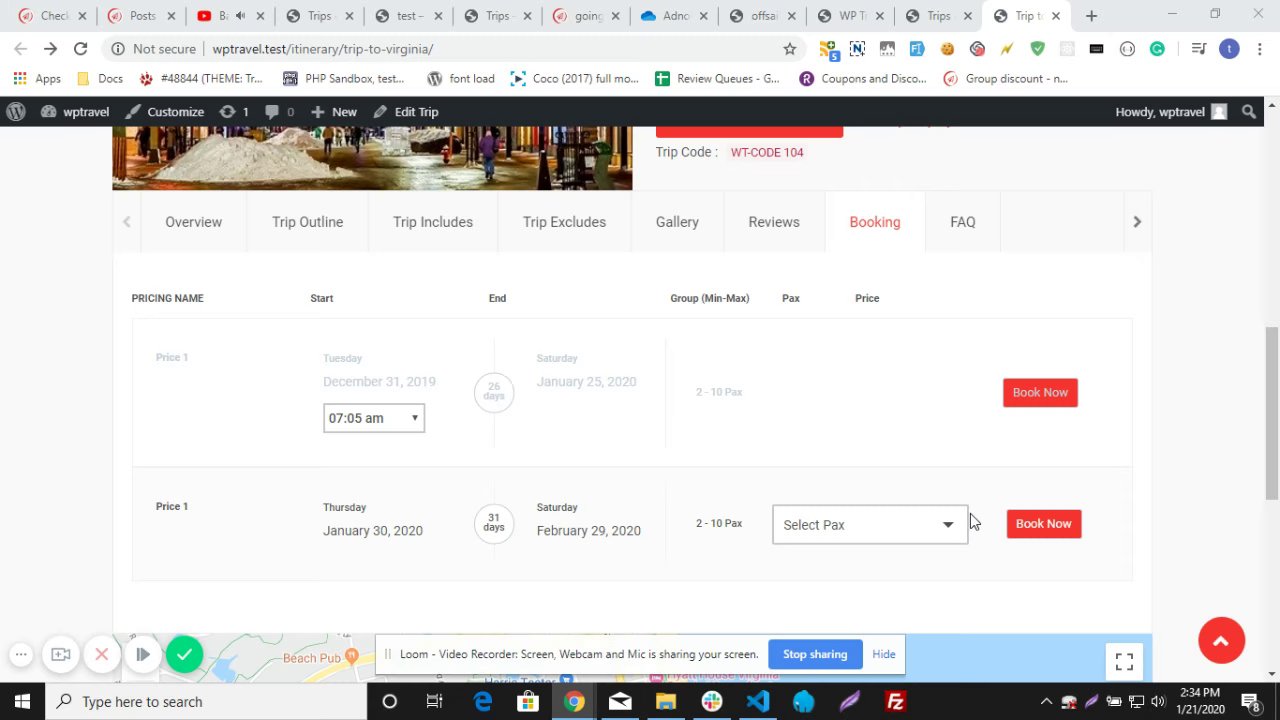Open the WordPress logo menu in admin bar
The width and height of the screenshot is (1280, 720).
click(x=16, y=112)
